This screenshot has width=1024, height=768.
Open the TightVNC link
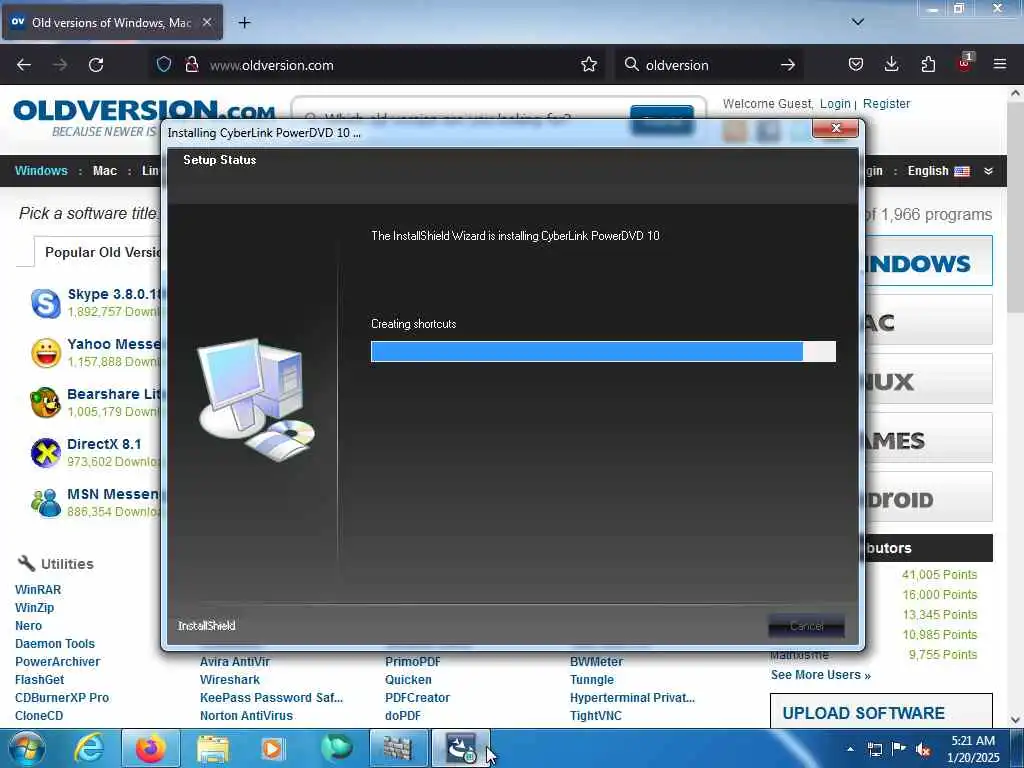pos(596,716)
